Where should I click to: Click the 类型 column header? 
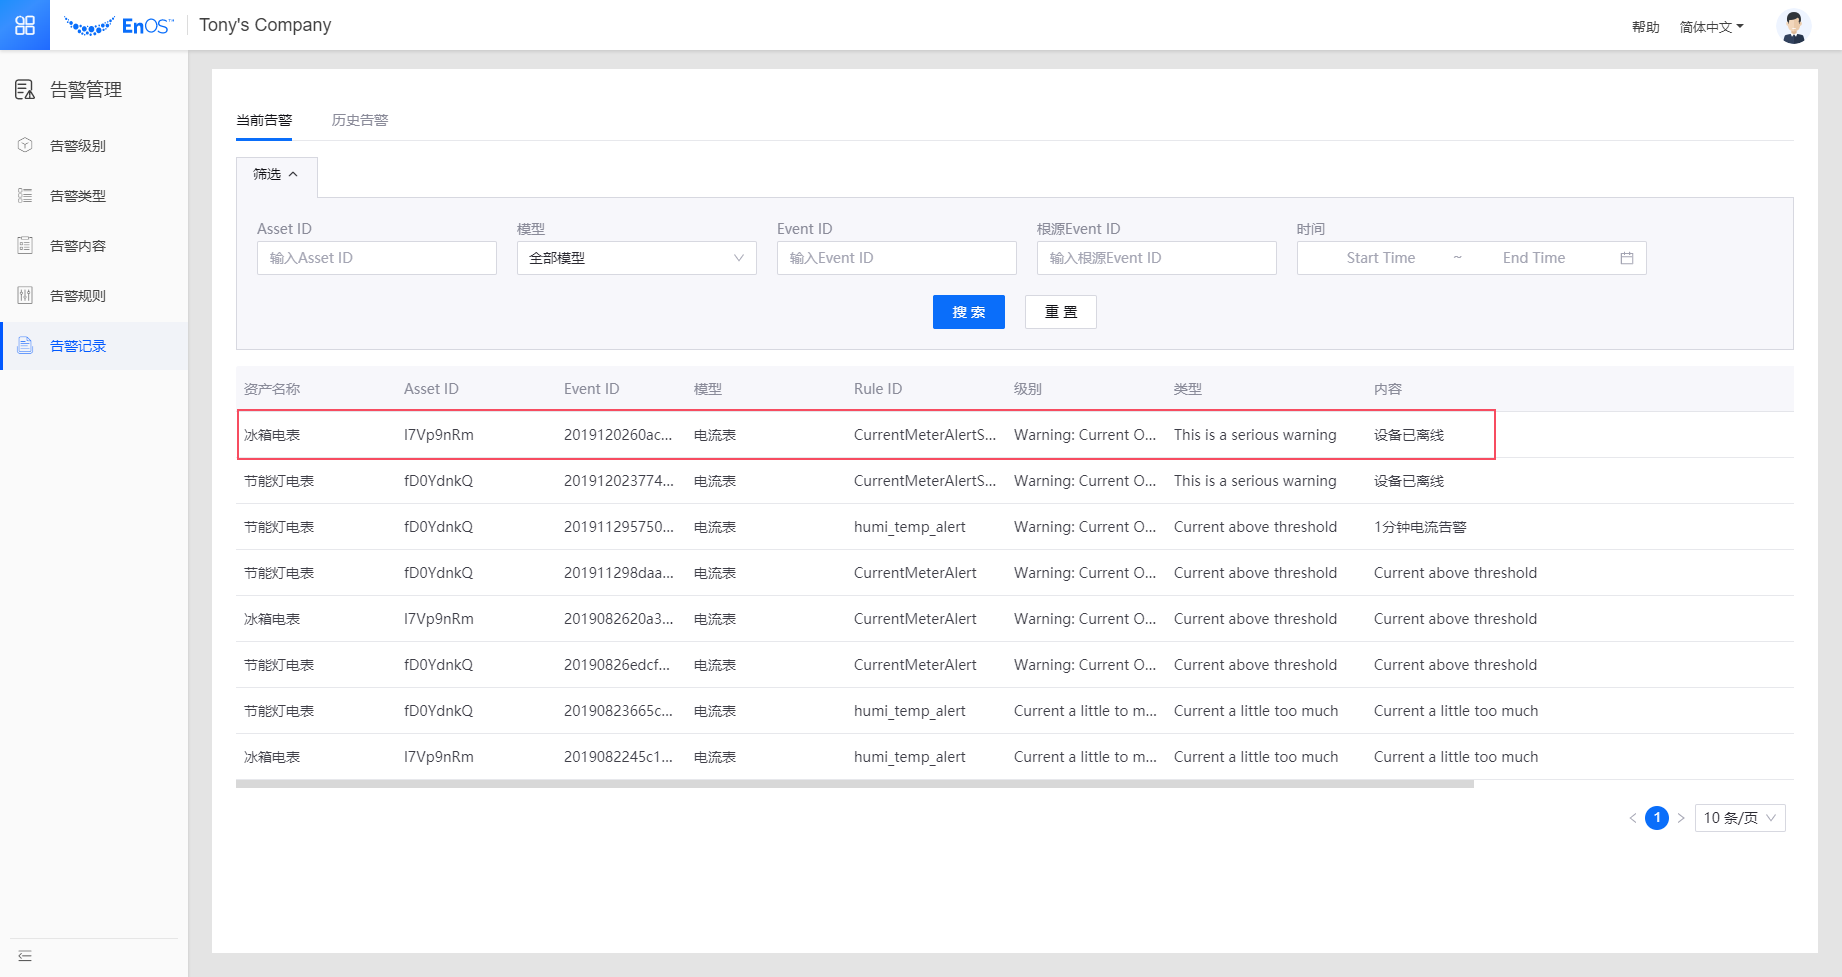coord(1188,389)
